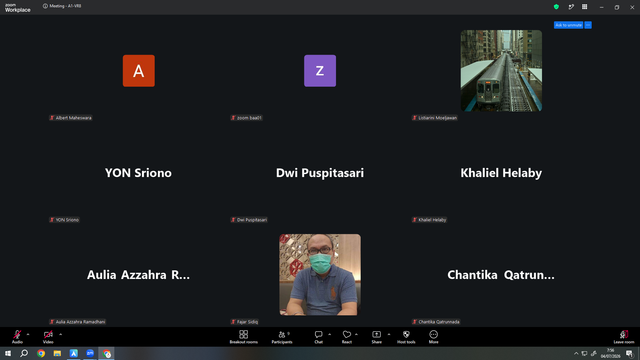Open the Windows notification center

coord(629,353)
